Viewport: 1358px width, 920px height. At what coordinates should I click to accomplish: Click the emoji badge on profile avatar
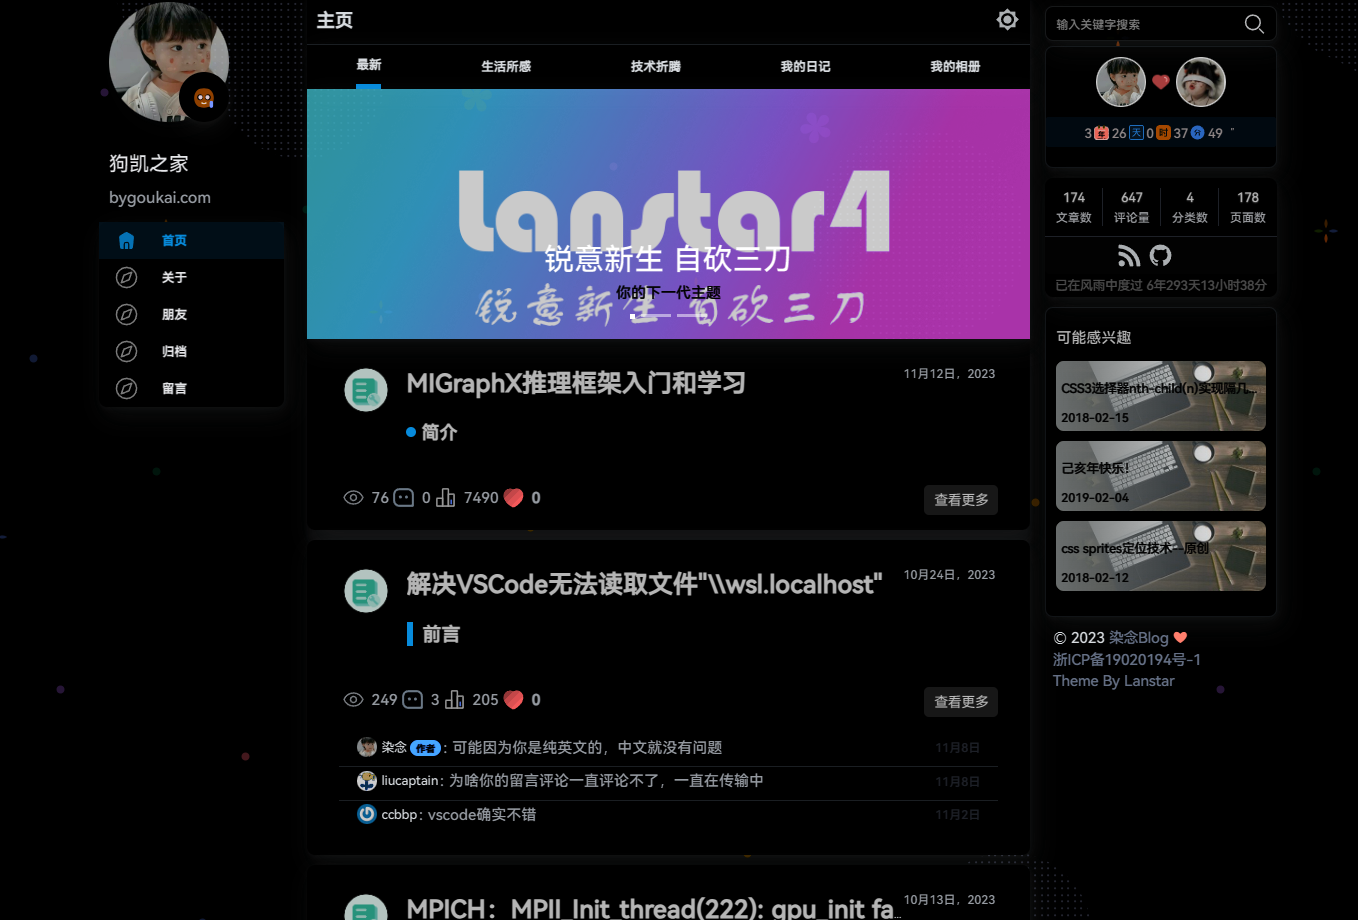pyautogui.click(x=204, y=98)
